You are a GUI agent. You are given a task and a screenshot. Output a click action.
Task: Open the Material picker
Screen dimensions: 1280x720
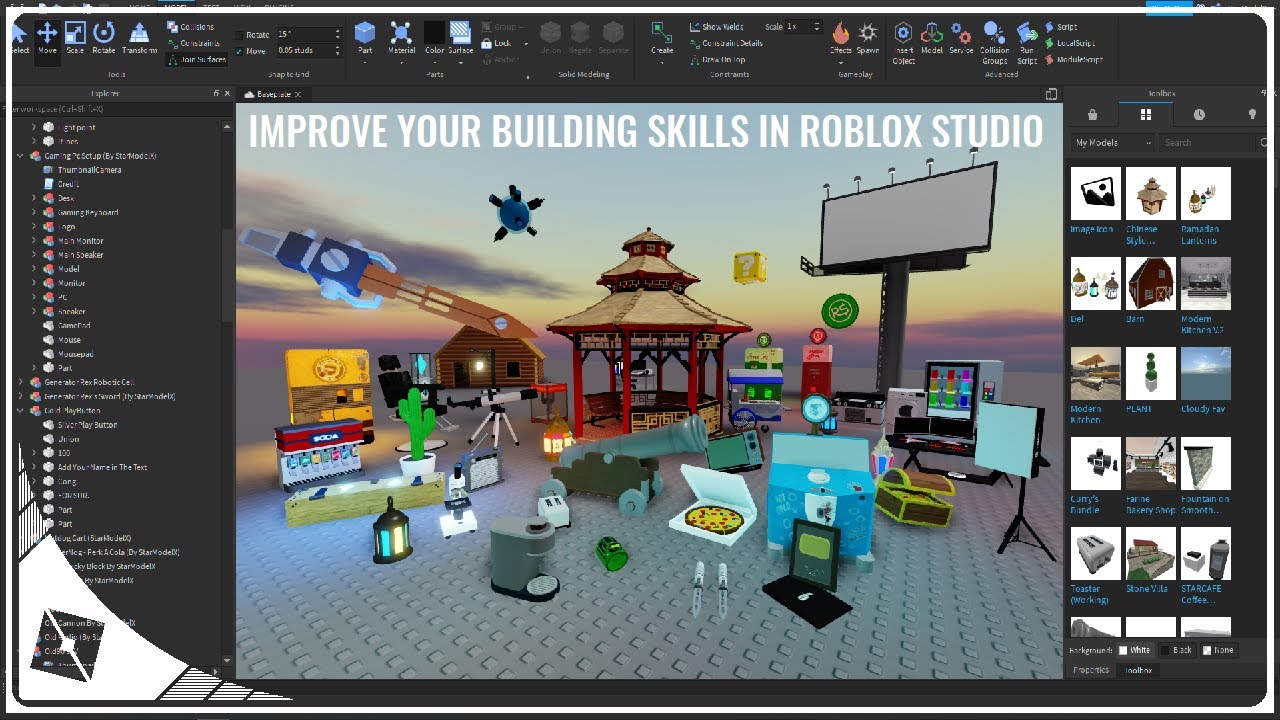401,39
